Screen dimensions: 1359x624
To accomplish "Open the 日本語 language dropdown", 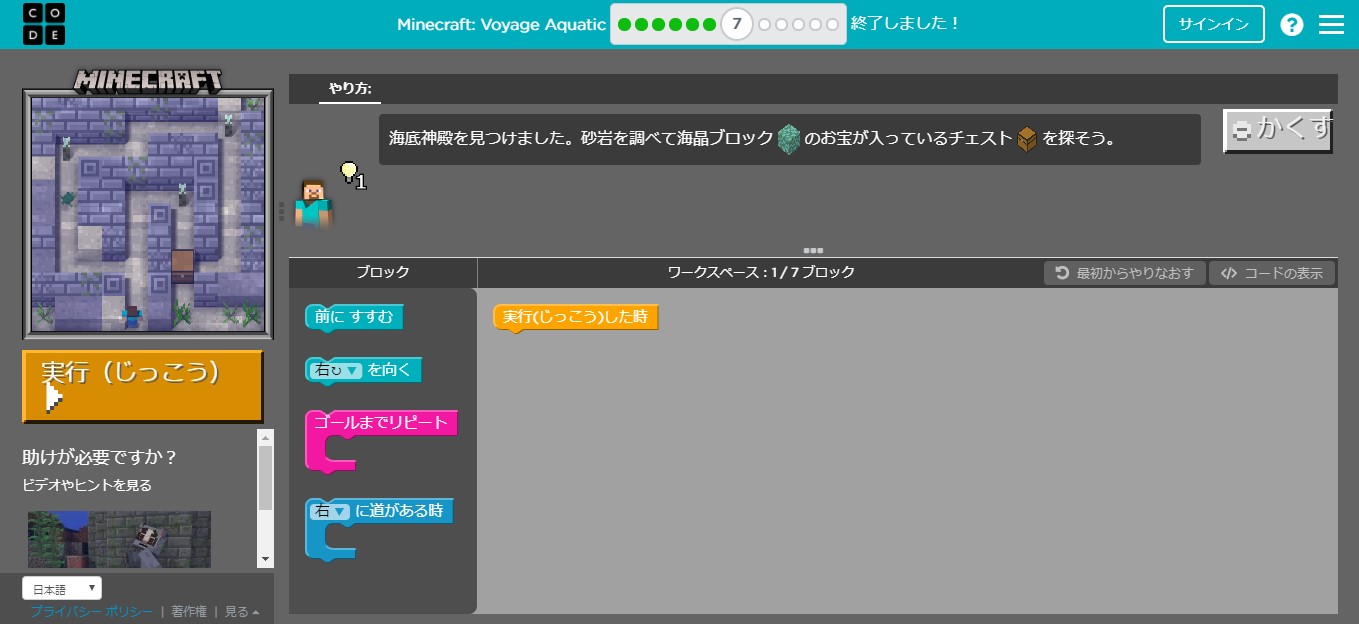I will [x=62, y=588].
